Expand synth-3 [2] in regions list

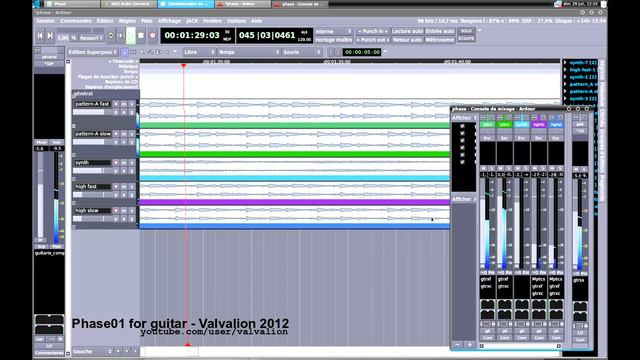565,98
